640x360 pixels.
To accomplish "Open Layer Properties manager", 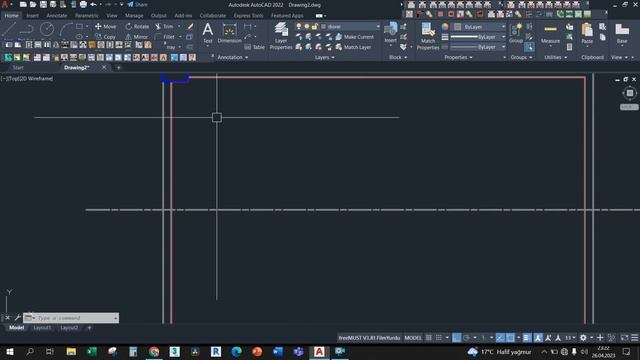I will point(281,36).
